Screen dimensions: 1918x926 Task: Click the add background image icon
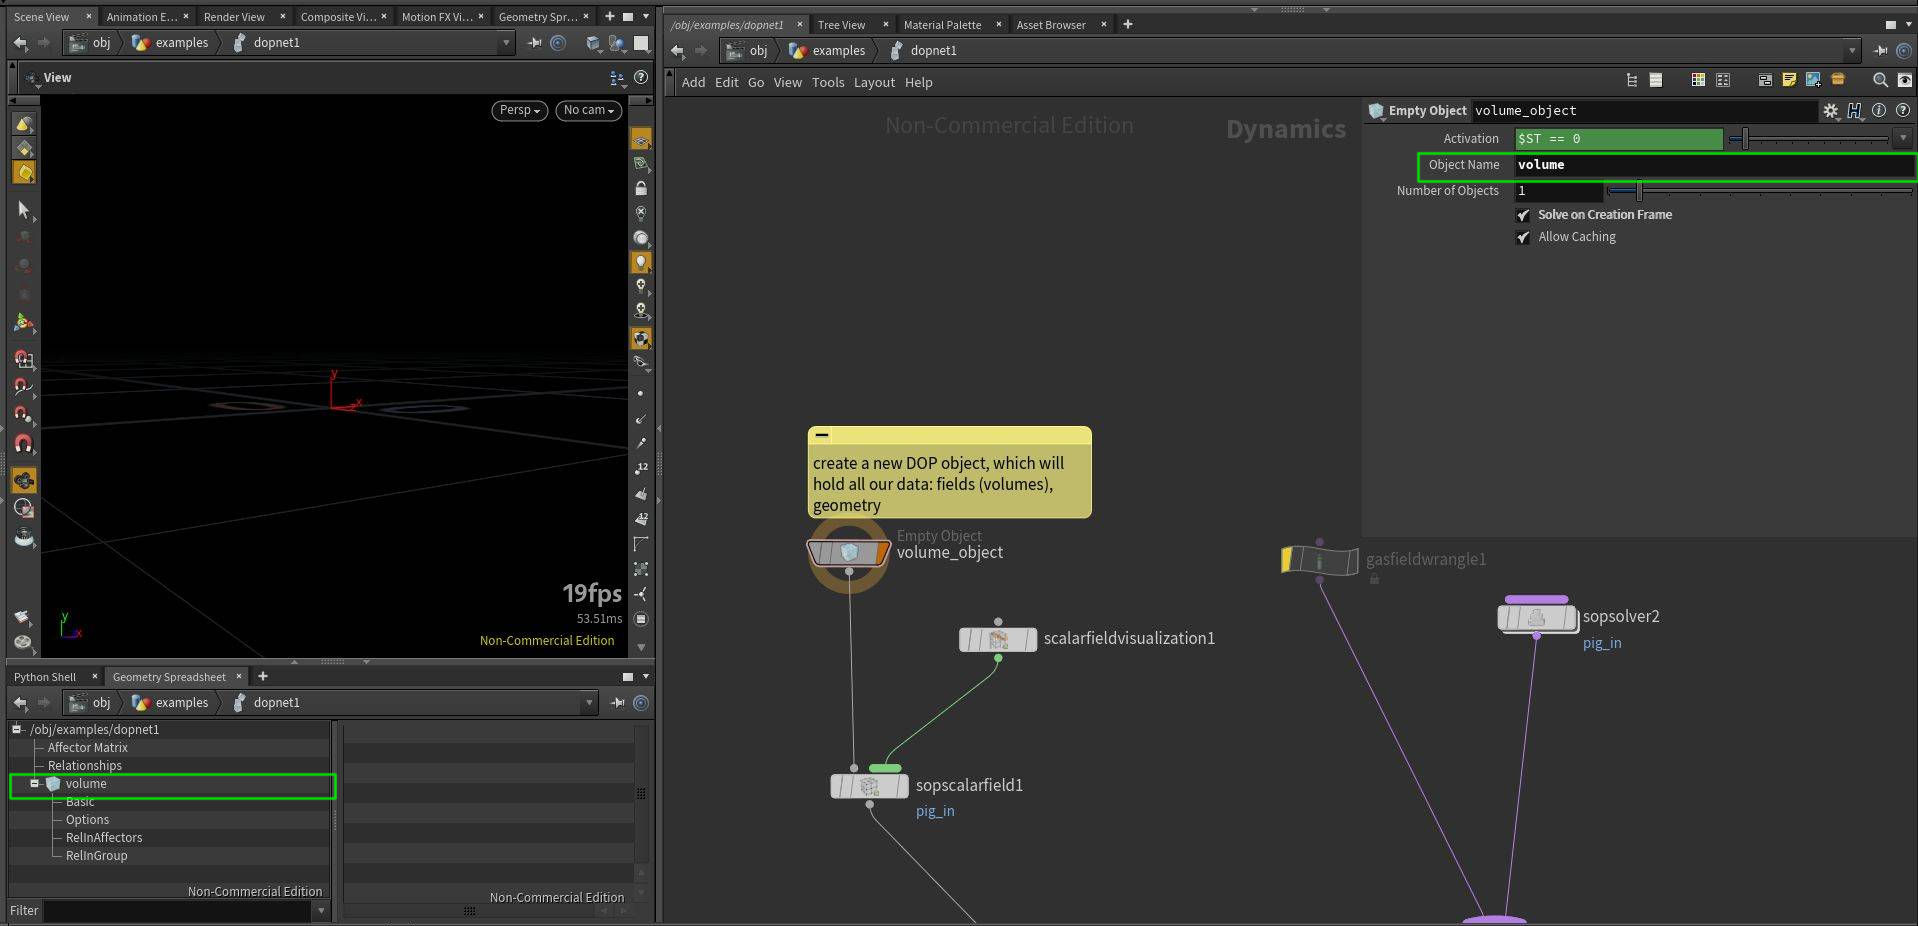coord(1812,80)
